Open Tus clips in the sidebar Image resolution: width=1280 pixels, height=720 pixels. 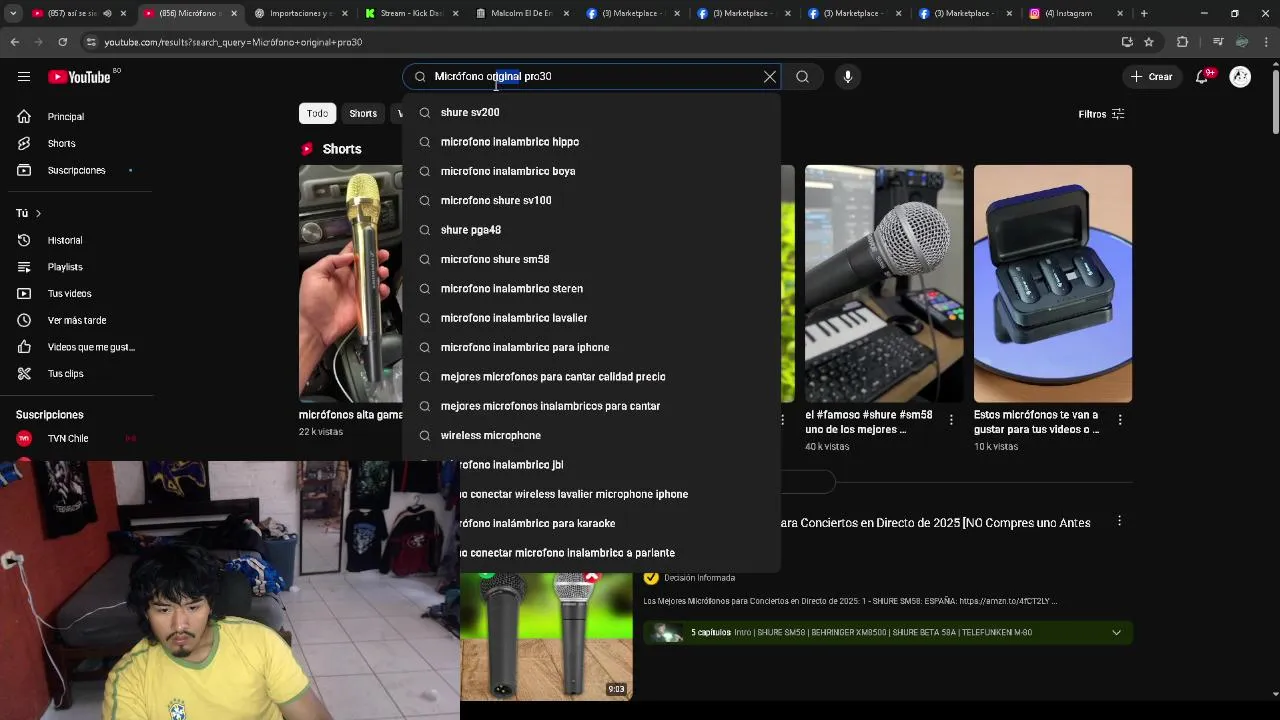(x=65, y=374)
